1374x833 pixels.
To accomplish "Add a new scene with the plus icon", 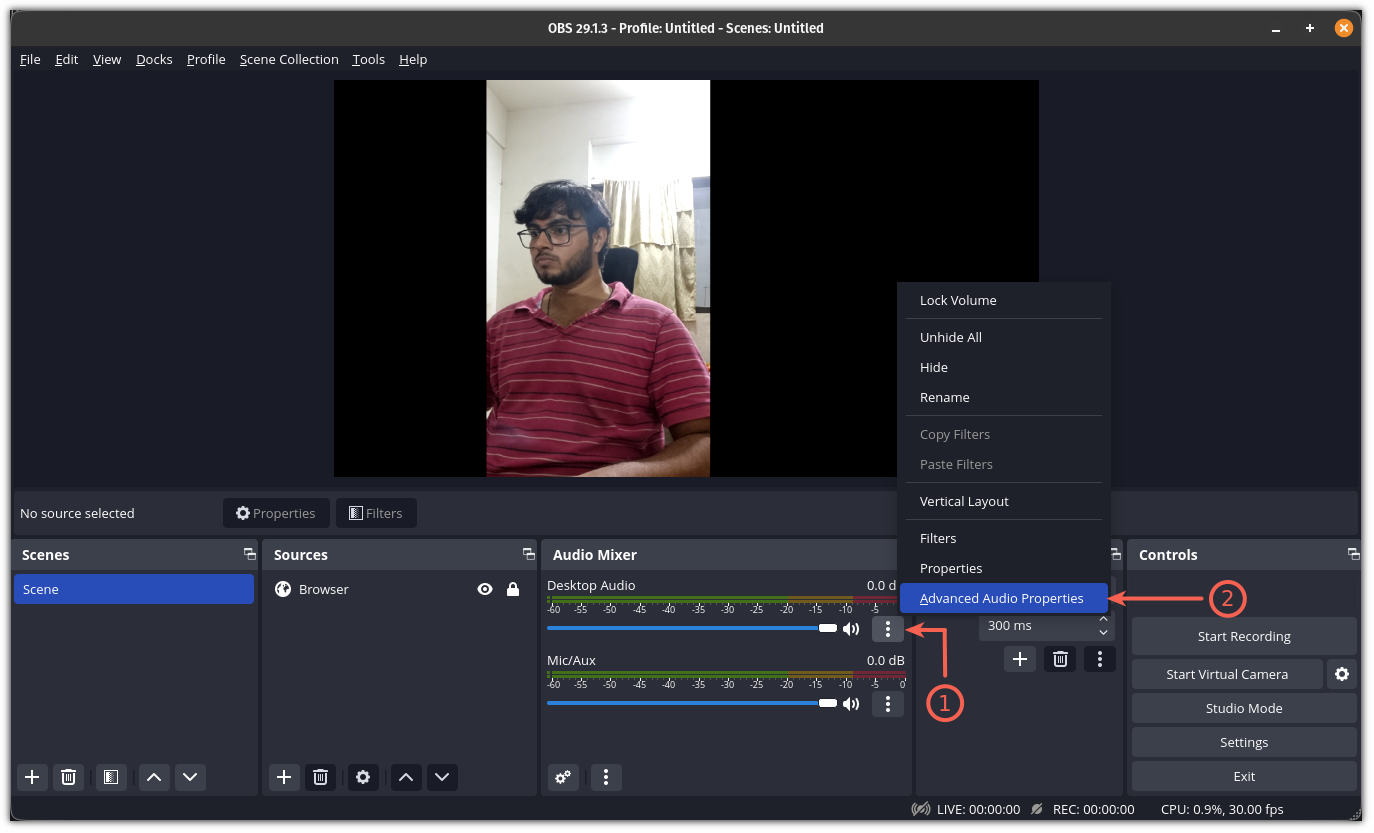I will [31, 777].
